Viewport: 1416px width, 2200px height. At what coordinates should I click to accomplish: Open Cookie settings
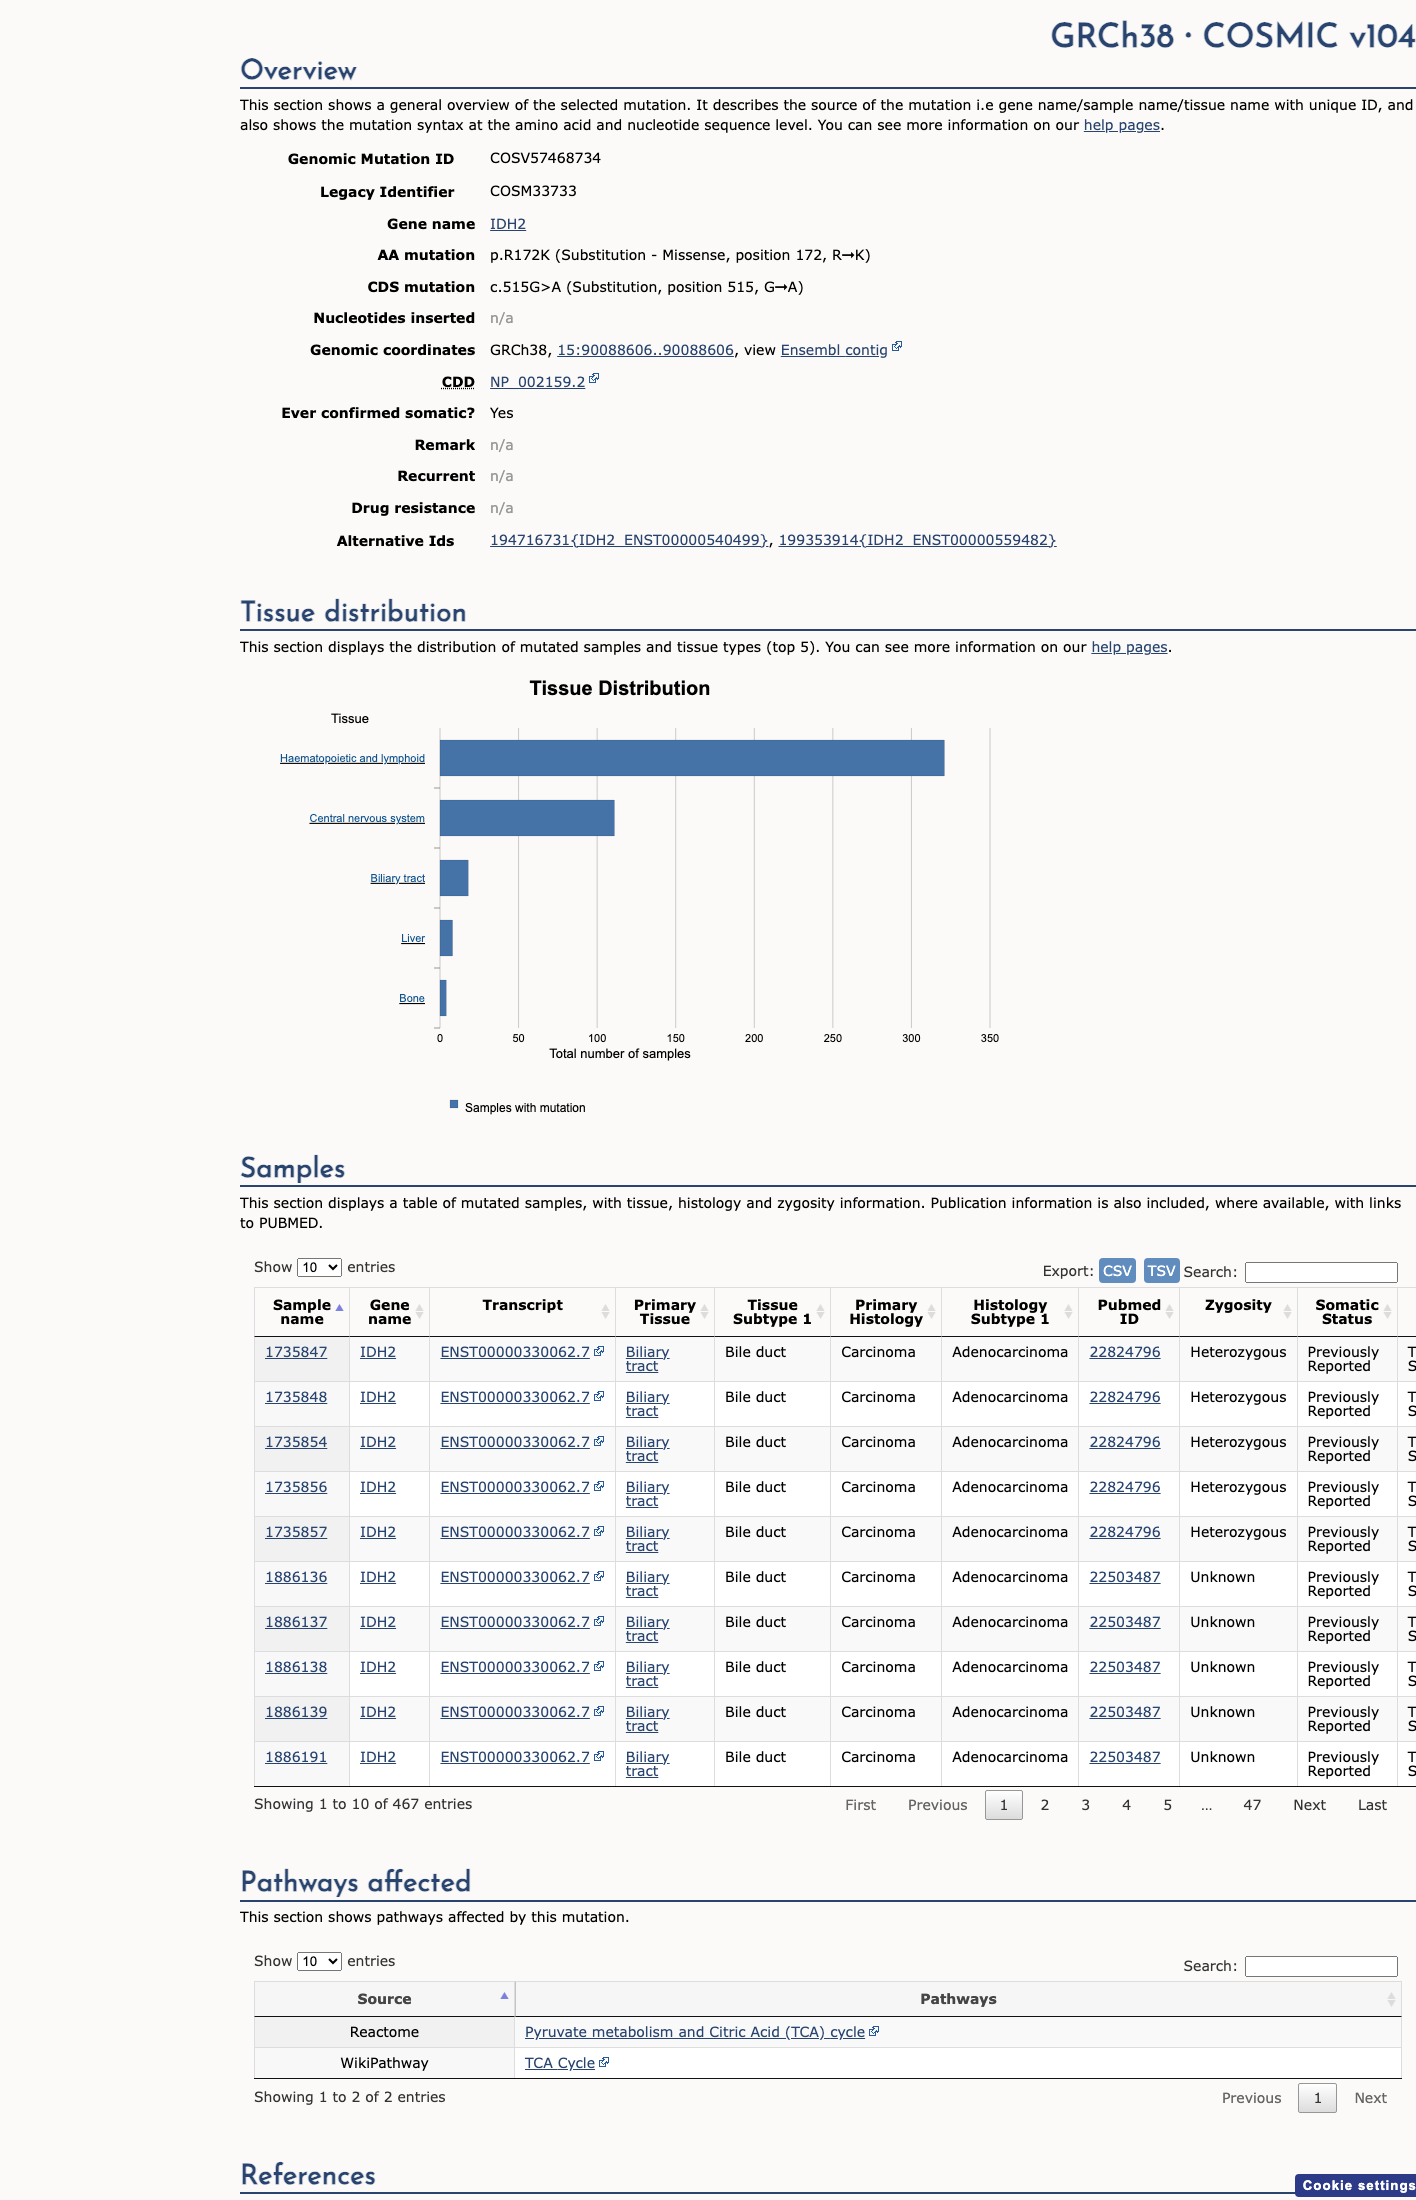click(x=1356, y=2185)
